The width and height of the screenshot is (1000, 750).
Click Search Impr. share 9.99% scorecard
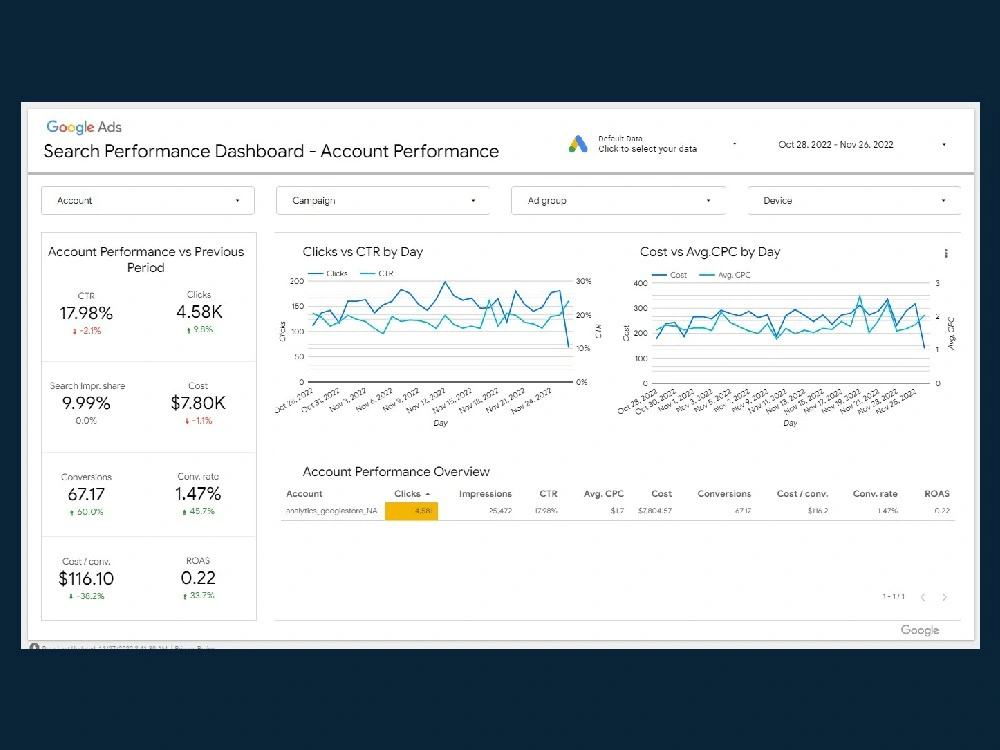(x=87, y=403)
